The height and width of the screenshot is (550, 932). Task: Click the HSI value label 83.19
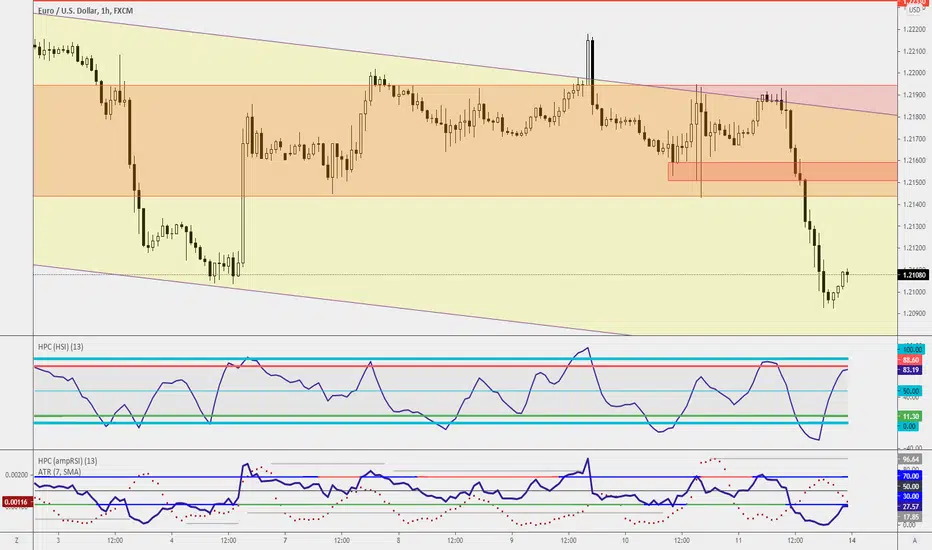point(911,370)
